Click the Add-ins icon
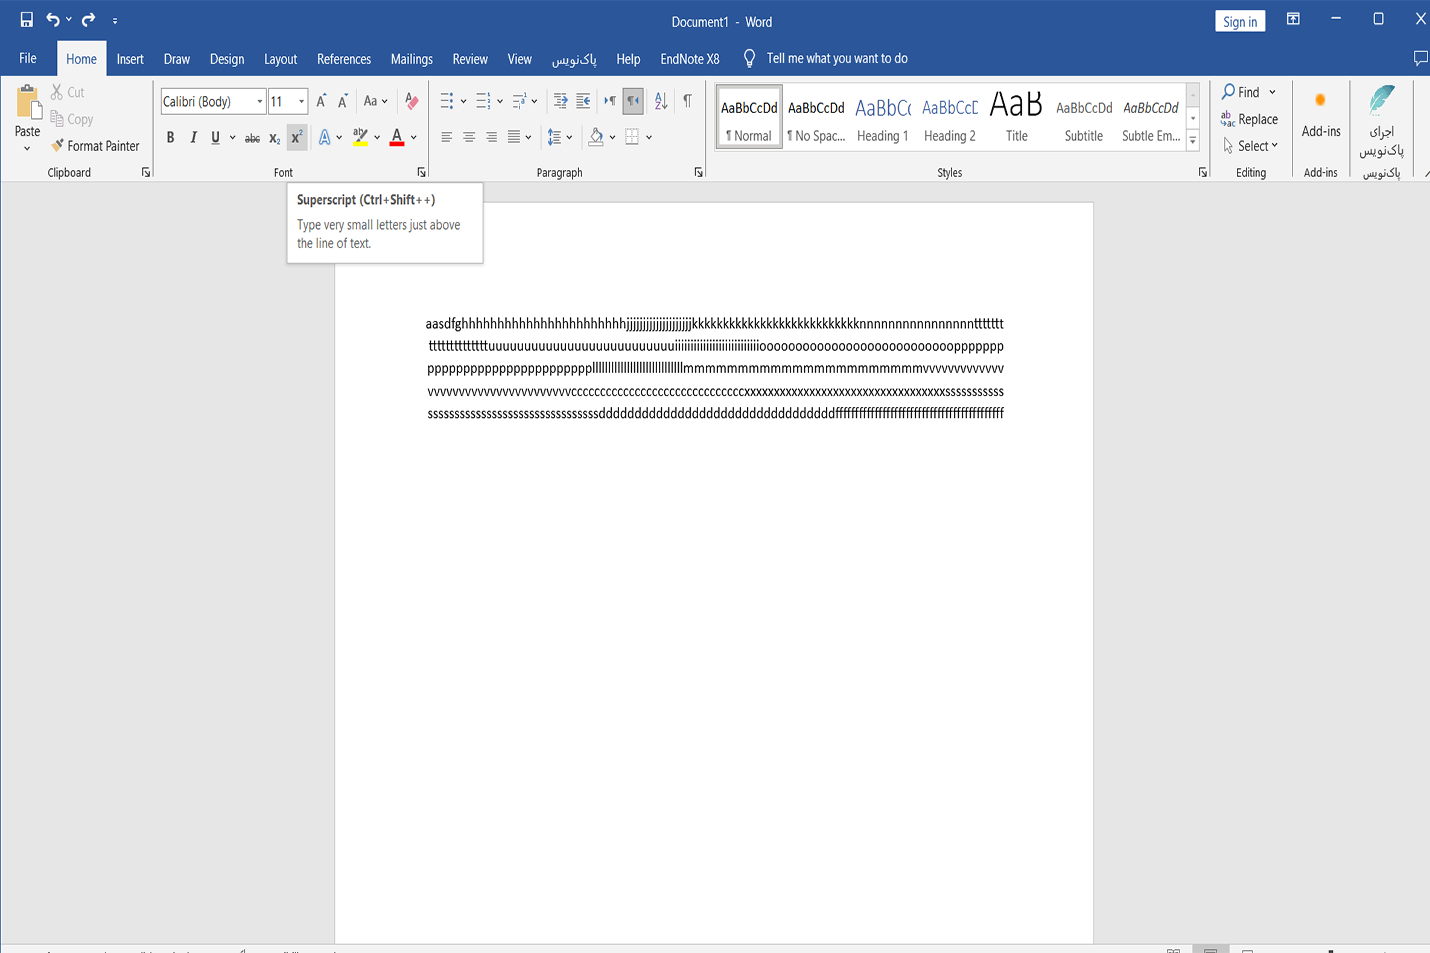 point(1320,100)
